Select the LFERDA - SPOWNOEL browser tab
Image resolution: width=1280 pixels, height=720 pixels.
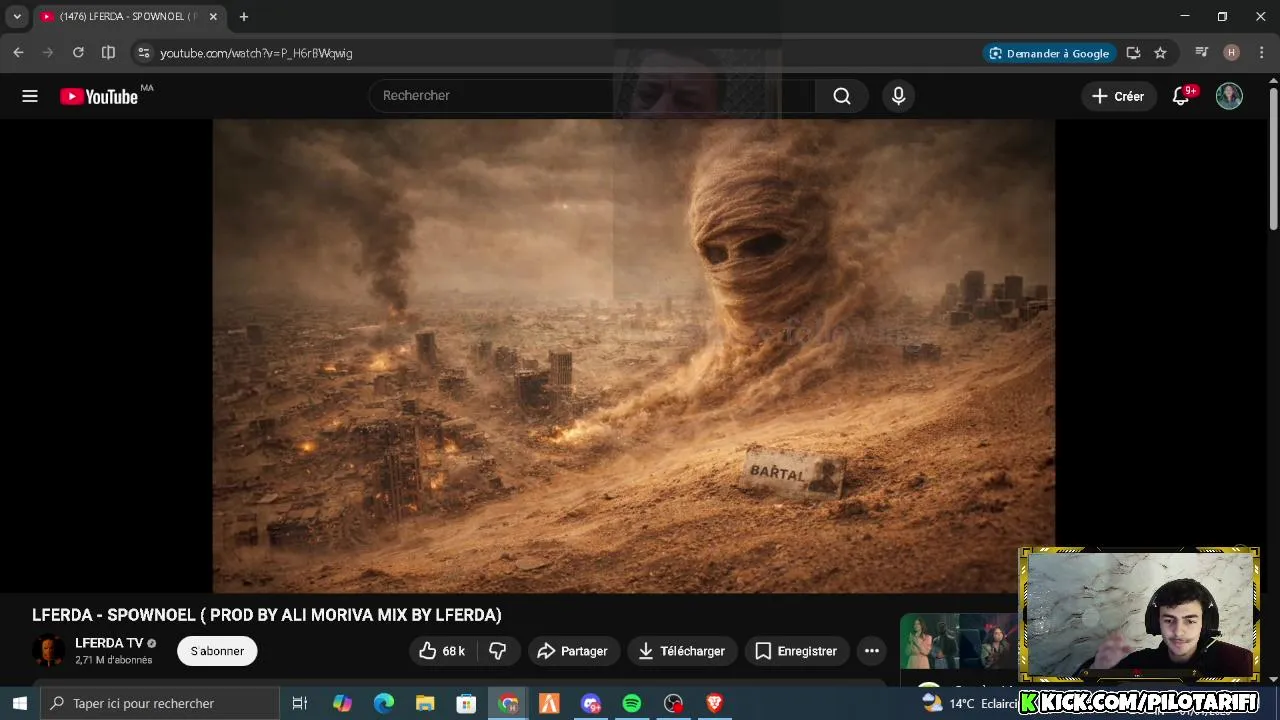(x=127, y=17)
